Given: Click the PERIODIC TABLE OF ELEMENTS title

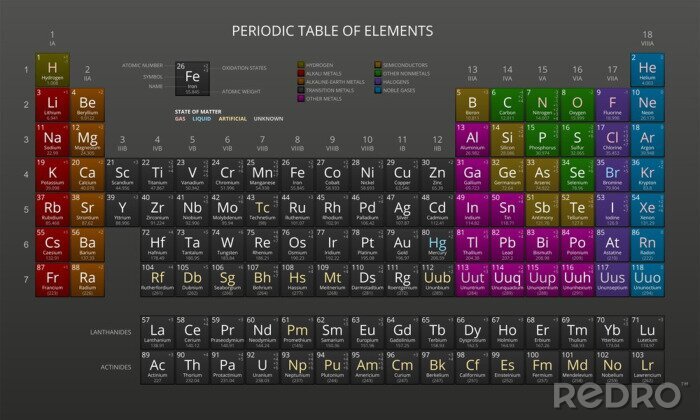Looking at the screenshot, I should [332, 31].
